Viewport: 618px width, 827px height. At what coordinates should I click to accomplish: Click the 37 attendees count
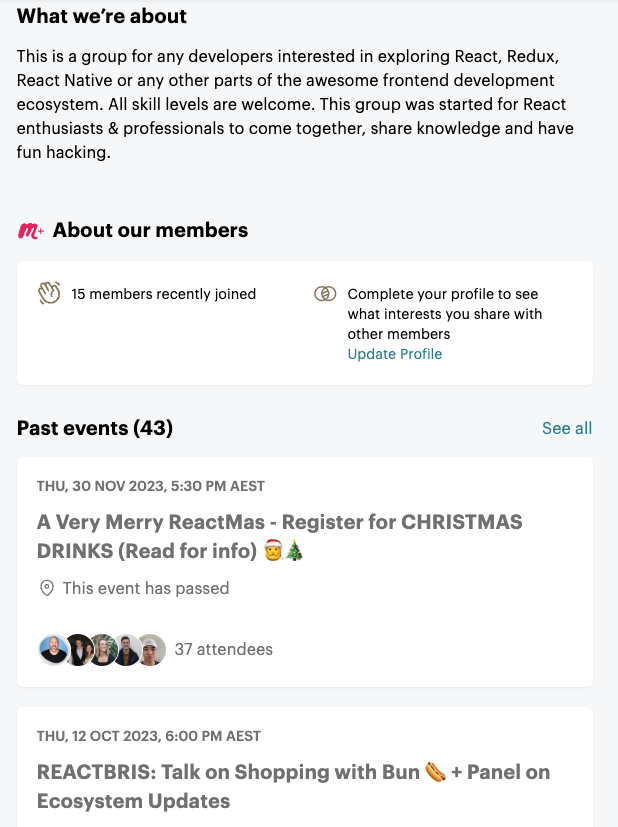[223, 650]
